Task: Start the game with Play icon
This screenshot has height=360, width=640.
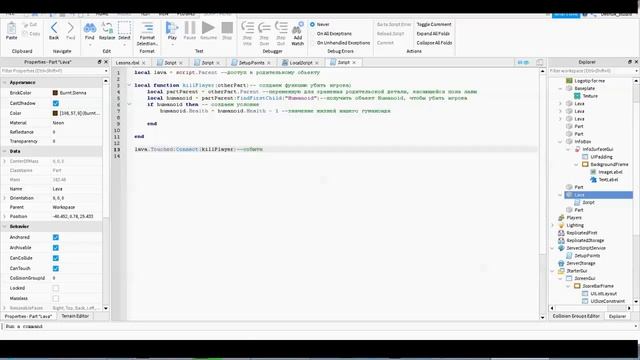Action: click(x=172, y=28)
